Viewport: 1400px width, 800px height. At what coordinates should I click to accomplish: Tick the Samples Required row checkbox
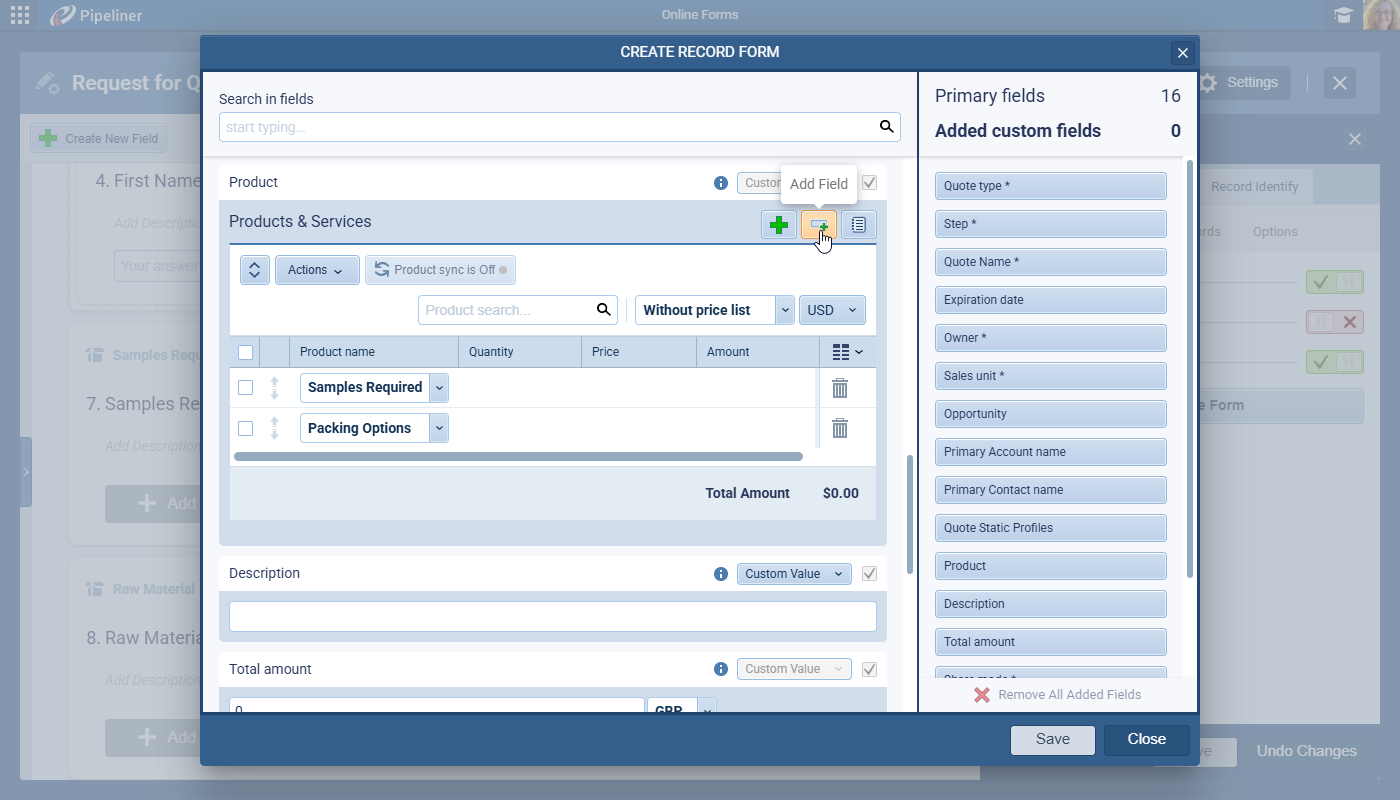point(245,388)
